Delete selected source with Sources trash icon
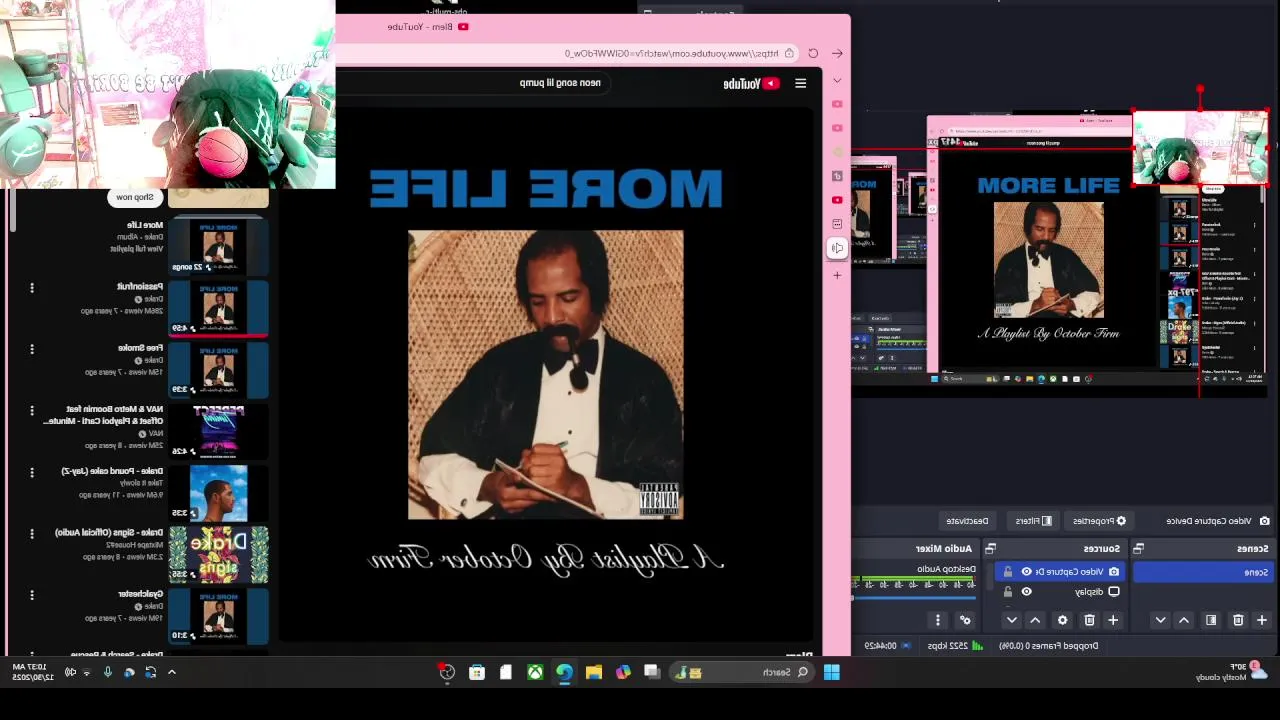The height and width of the screenshot is (720, 1280). (x=1089, y=620)
